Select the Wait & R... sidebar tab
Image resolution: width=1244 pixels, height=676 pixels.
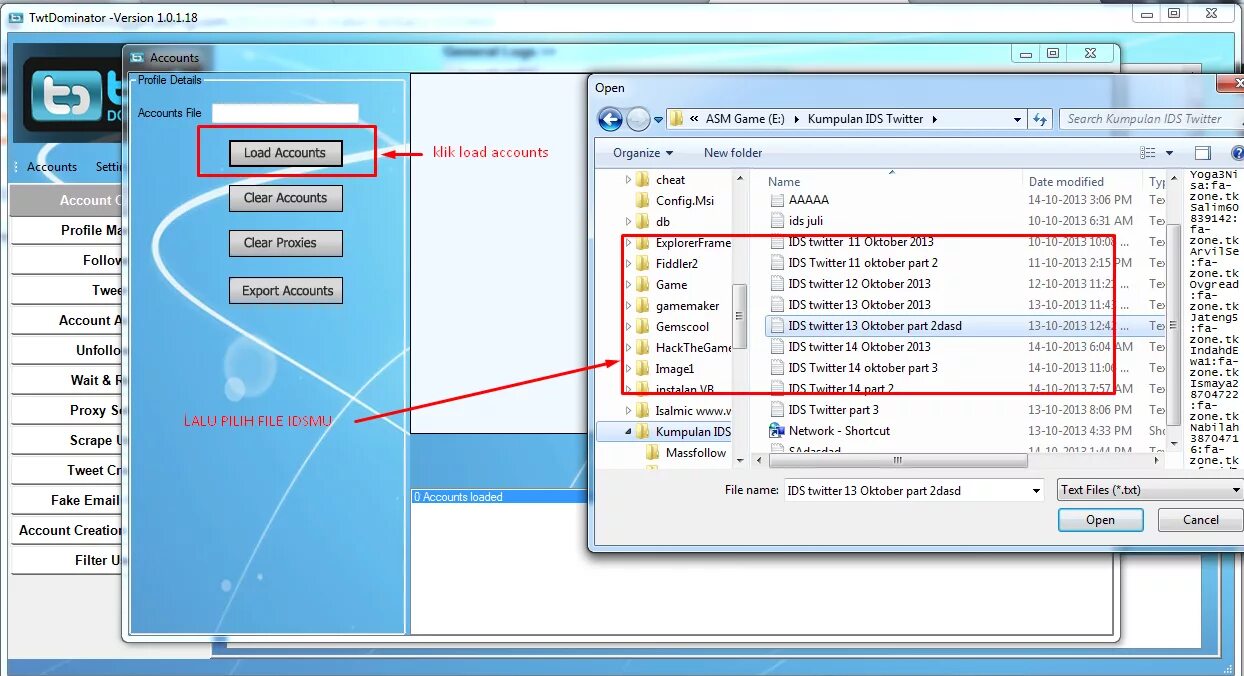(67, 380)
